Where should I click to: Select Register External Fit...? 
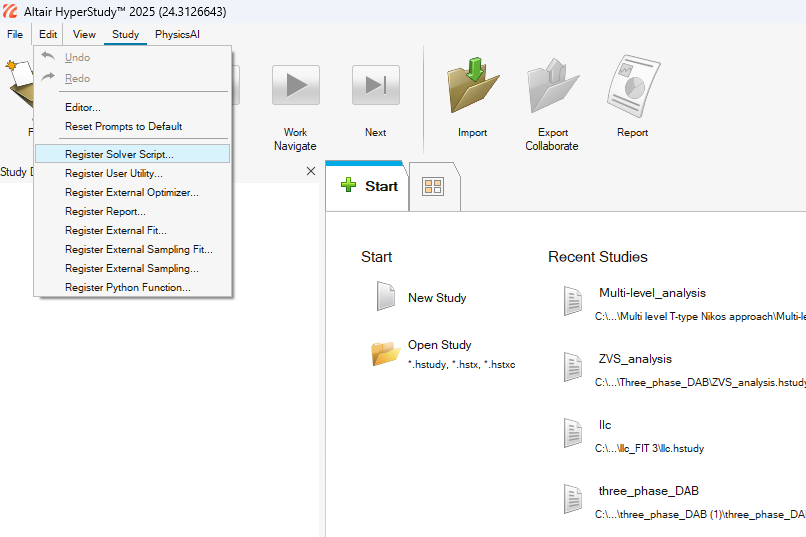133,230
